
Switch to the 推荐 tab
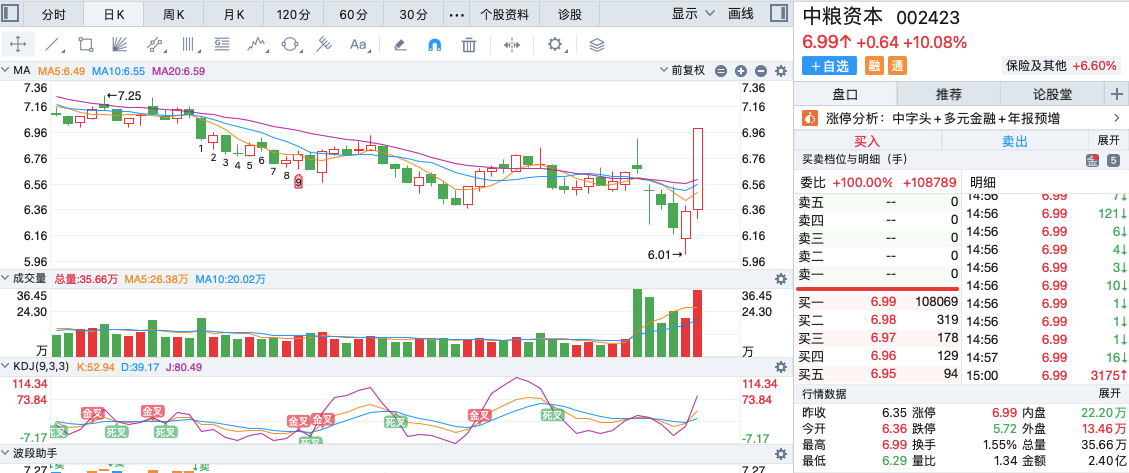pyautogui.click(x=948, y=94)
